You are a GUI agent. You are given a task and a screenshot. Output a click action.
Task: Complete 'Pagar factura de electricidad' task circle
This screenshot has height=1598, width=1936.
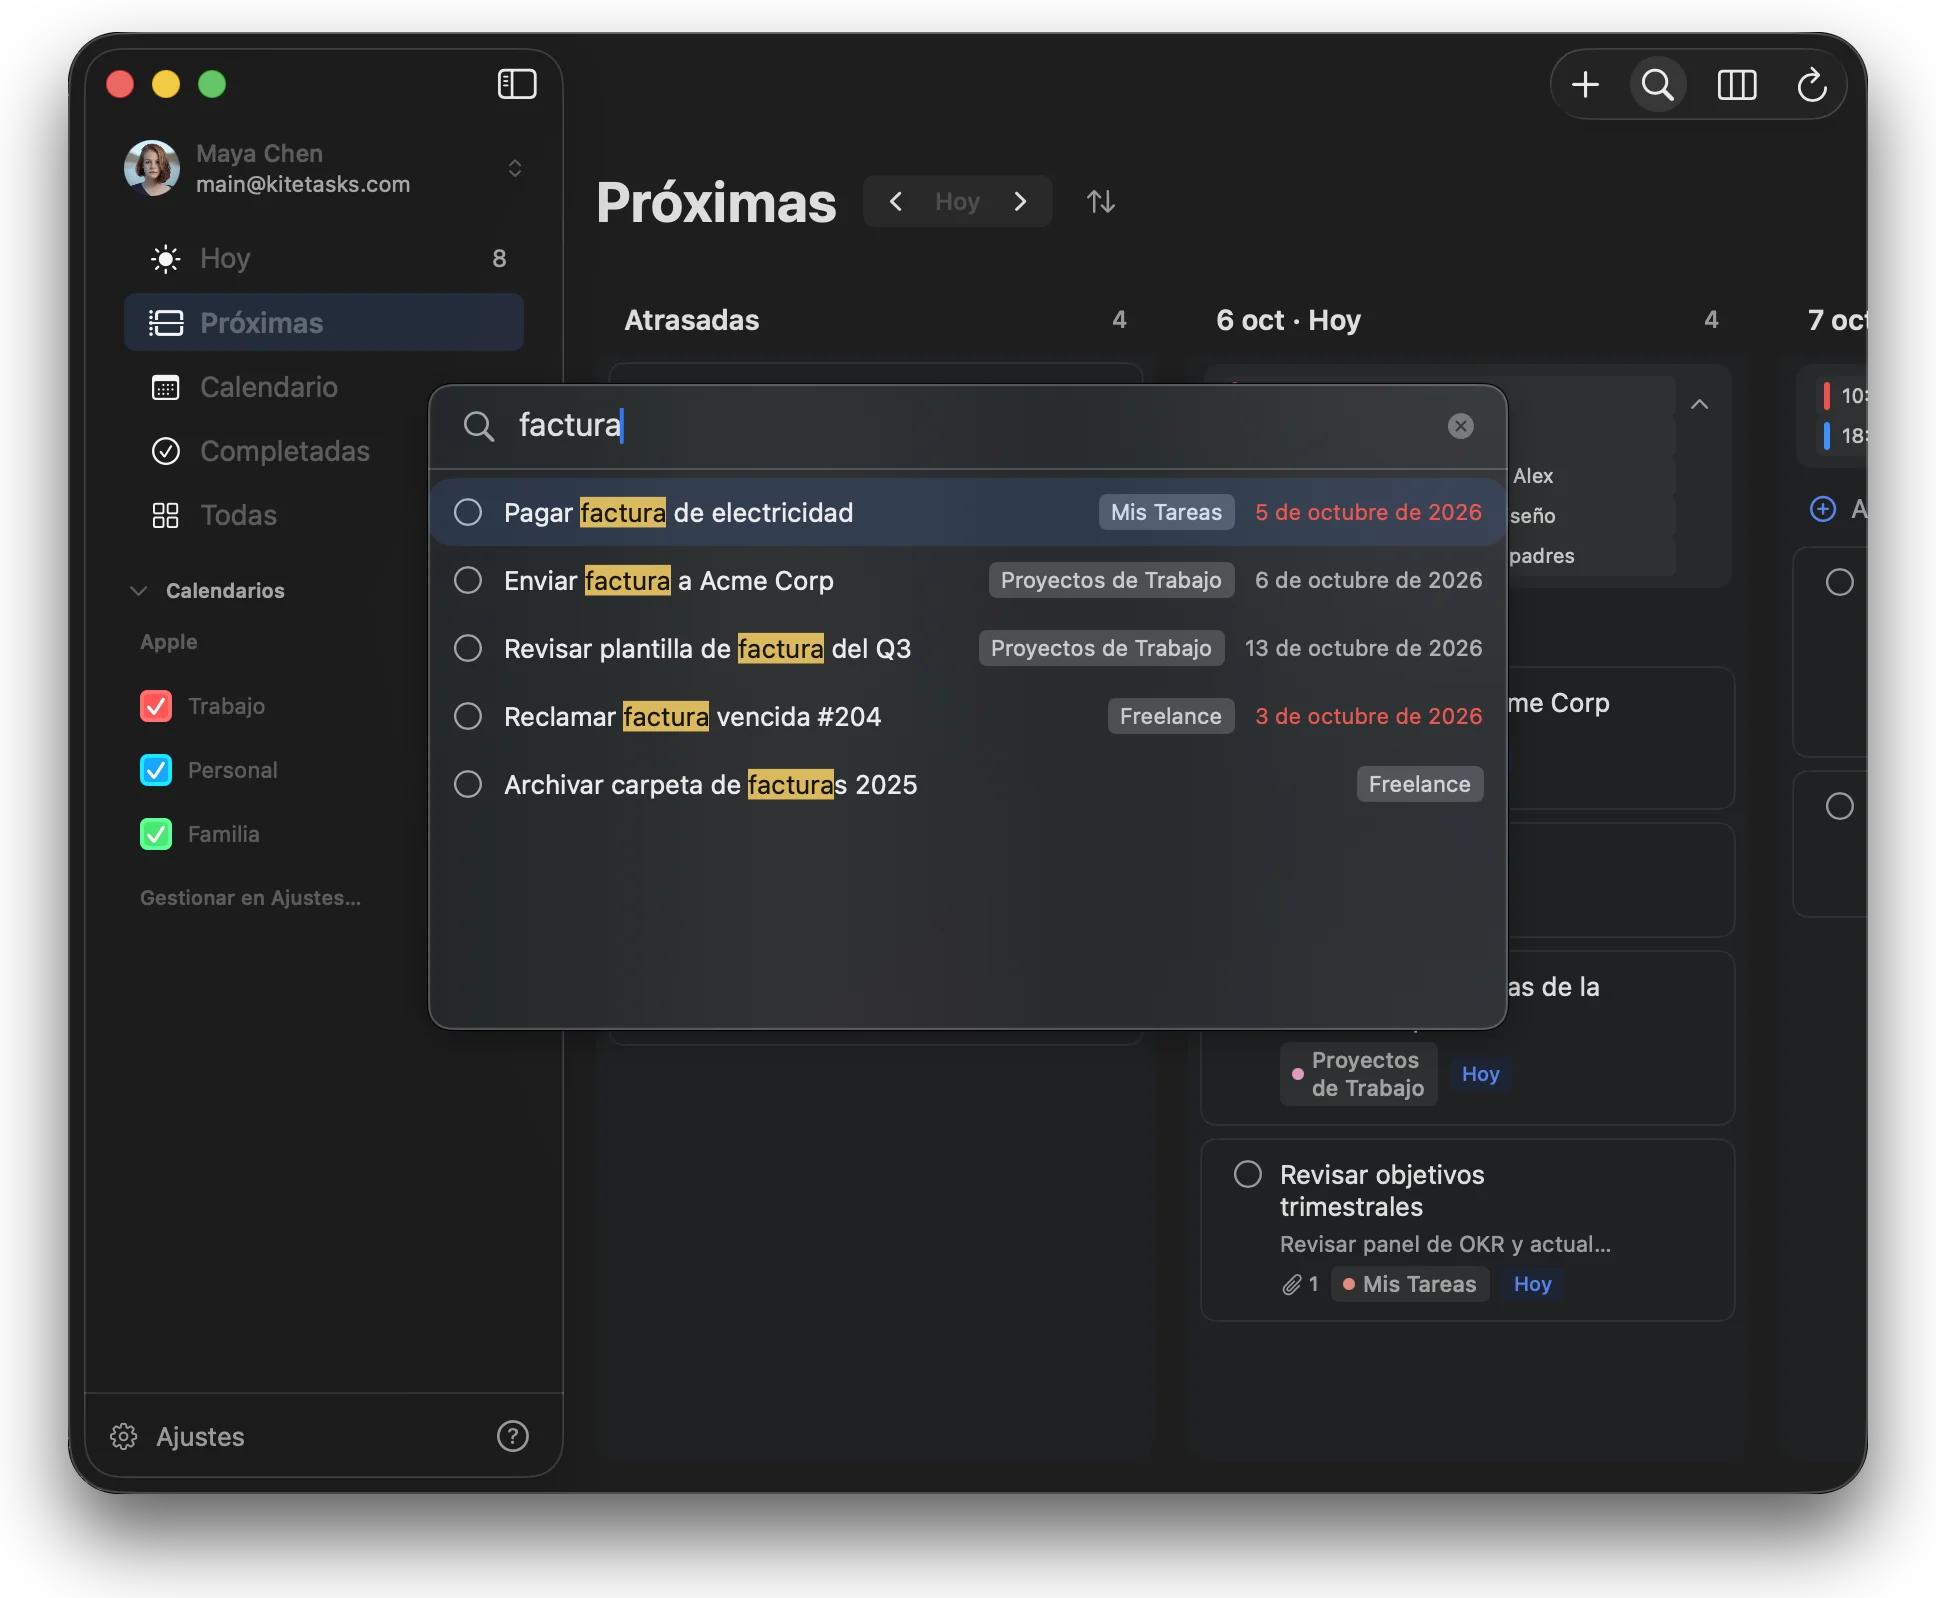coord(468,512)
